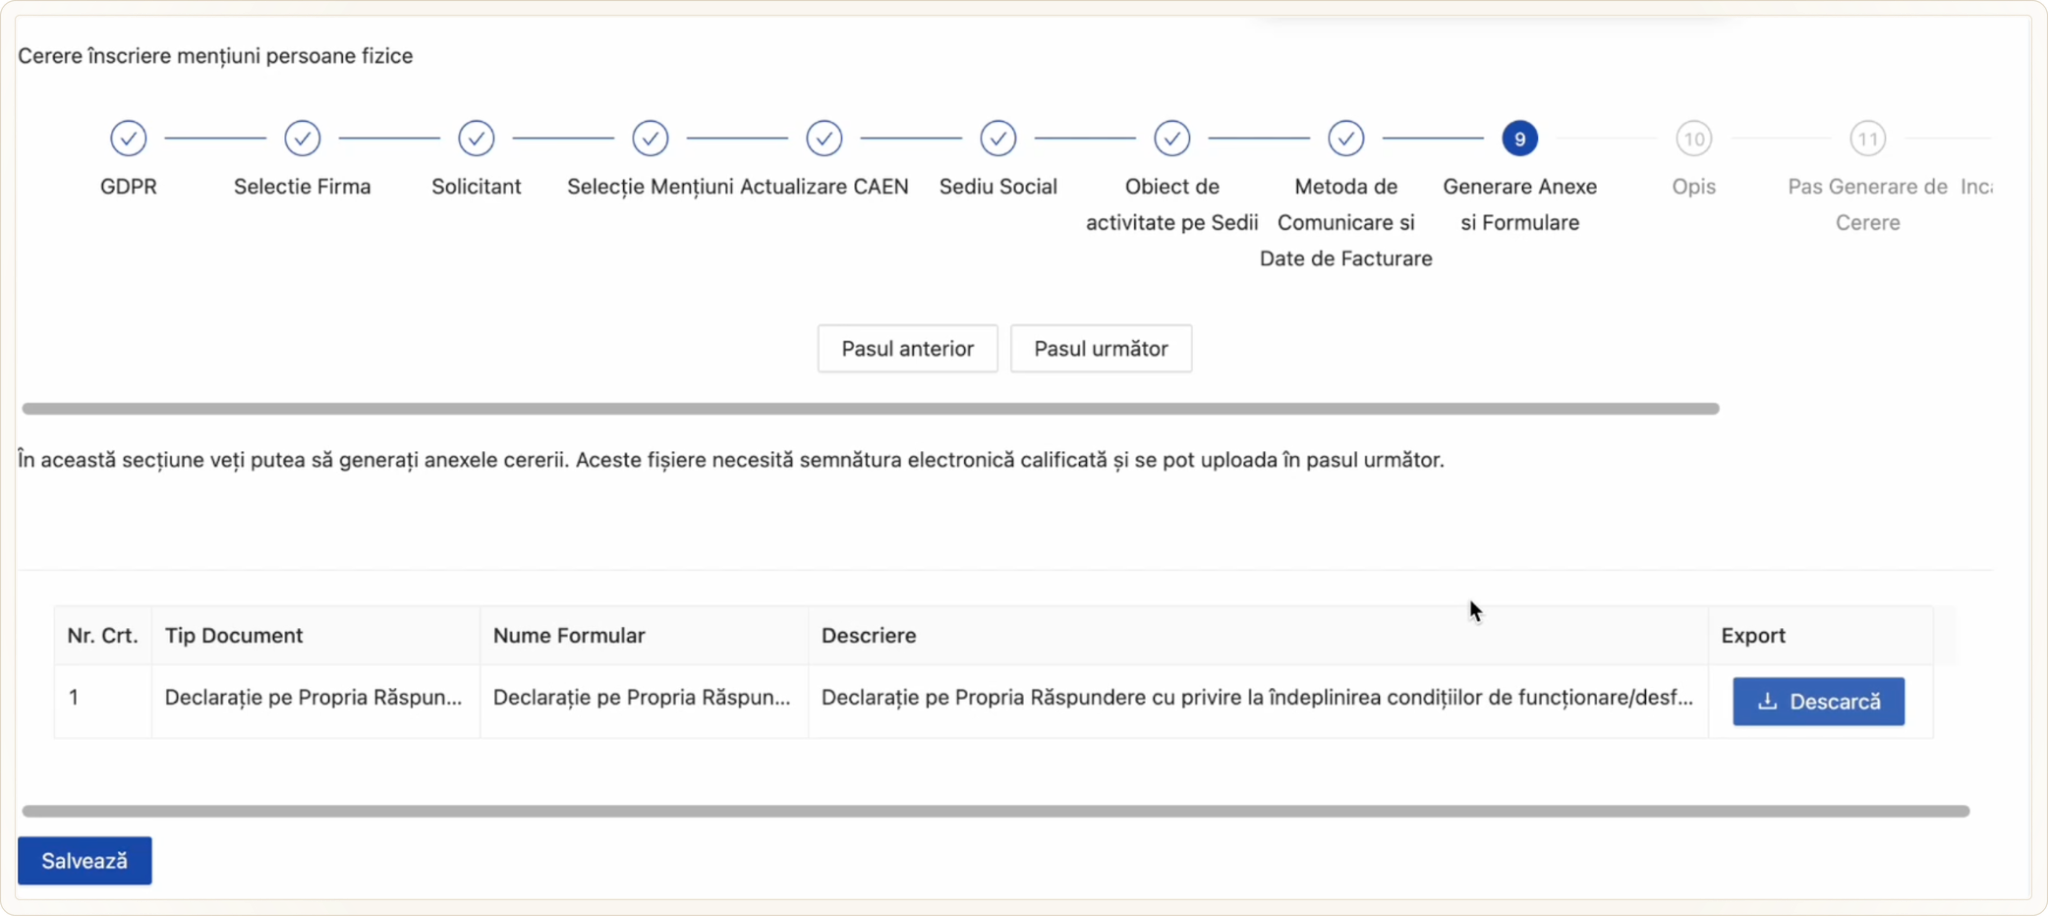Select Metoda de Comunicare step icon
The image size is (2048, 916).
tap(1346, 138)
